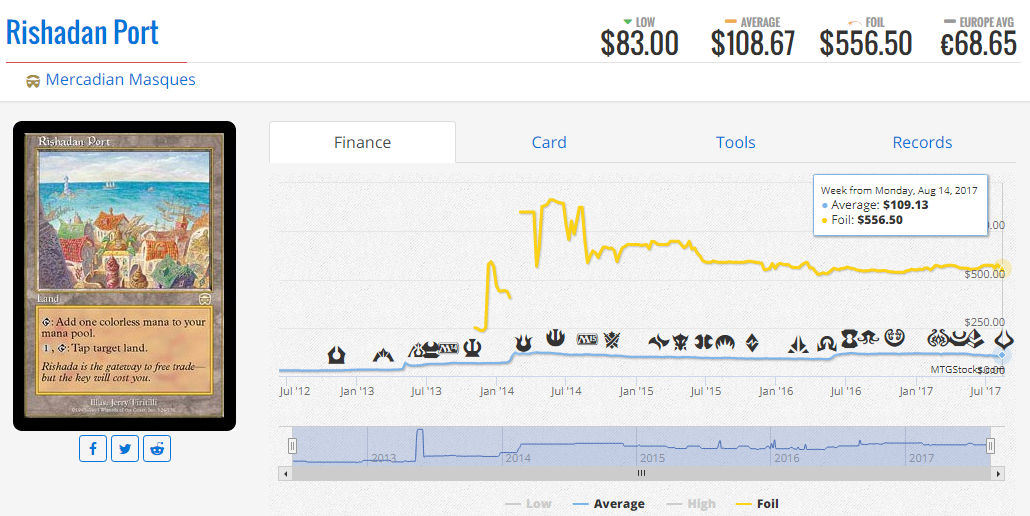Toggle the Foil series in legend

coord(757,504)
